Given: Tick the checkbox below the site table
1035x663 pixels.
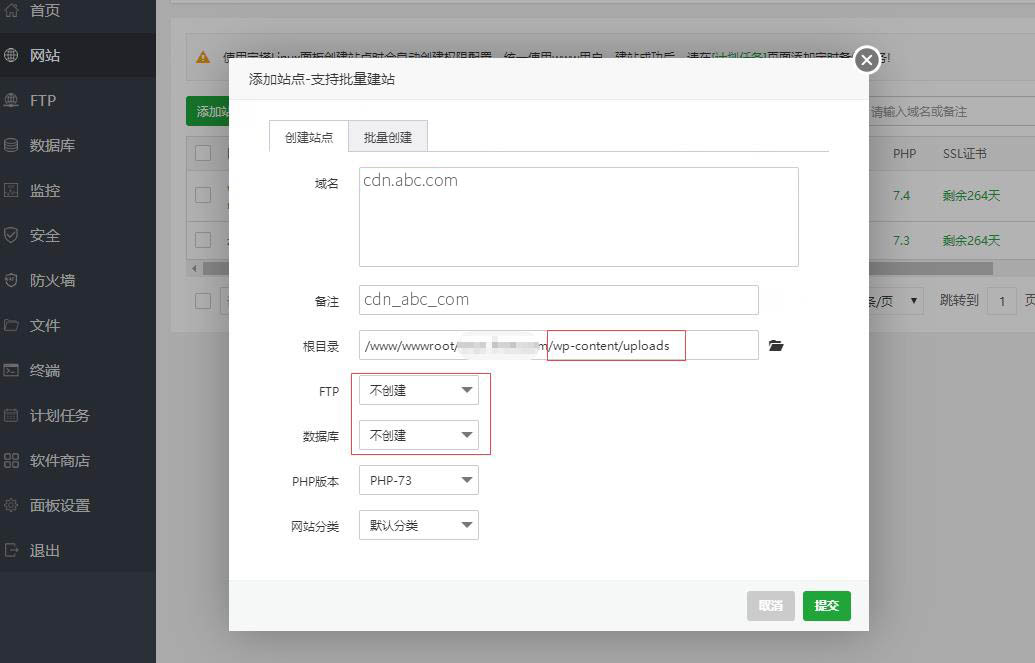Looking at the screenshot, I should (x=203, y=301).
